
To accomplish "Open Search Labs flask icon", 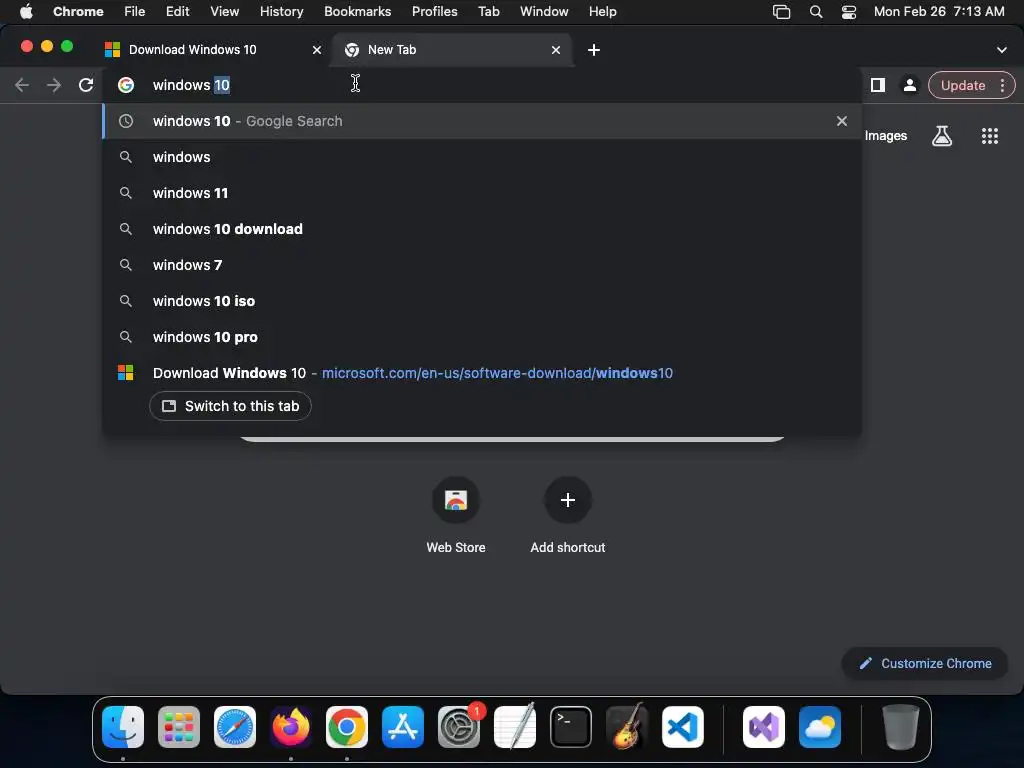I will pyautogui.click(x=942, y=136).
